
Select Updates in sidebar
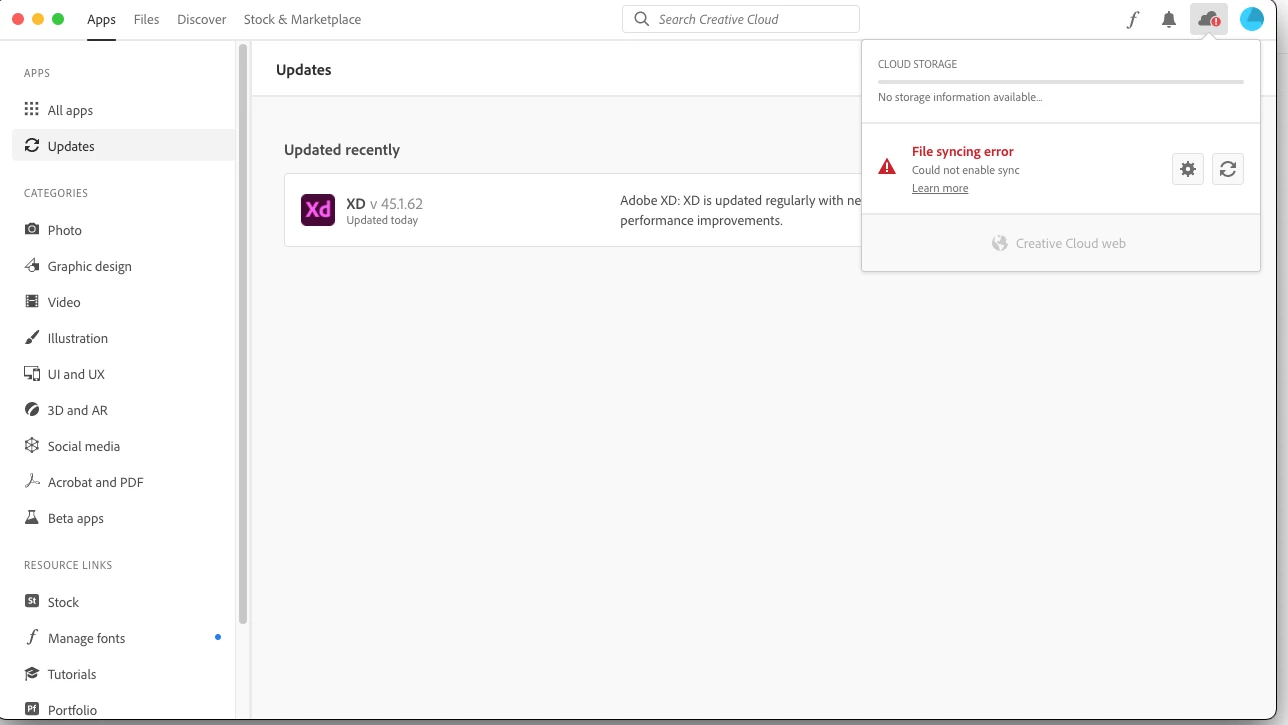coord(124,146)
